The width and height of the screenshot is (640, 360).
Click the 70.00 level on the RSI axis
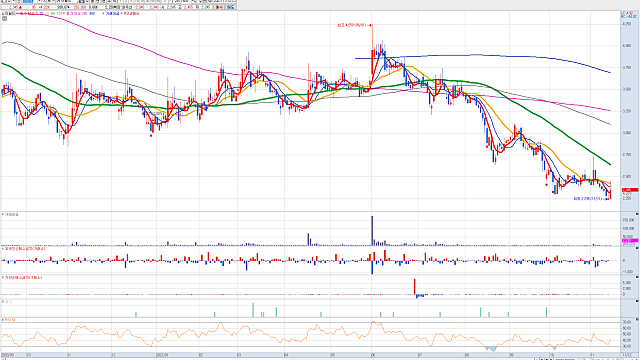pos(627,322)
